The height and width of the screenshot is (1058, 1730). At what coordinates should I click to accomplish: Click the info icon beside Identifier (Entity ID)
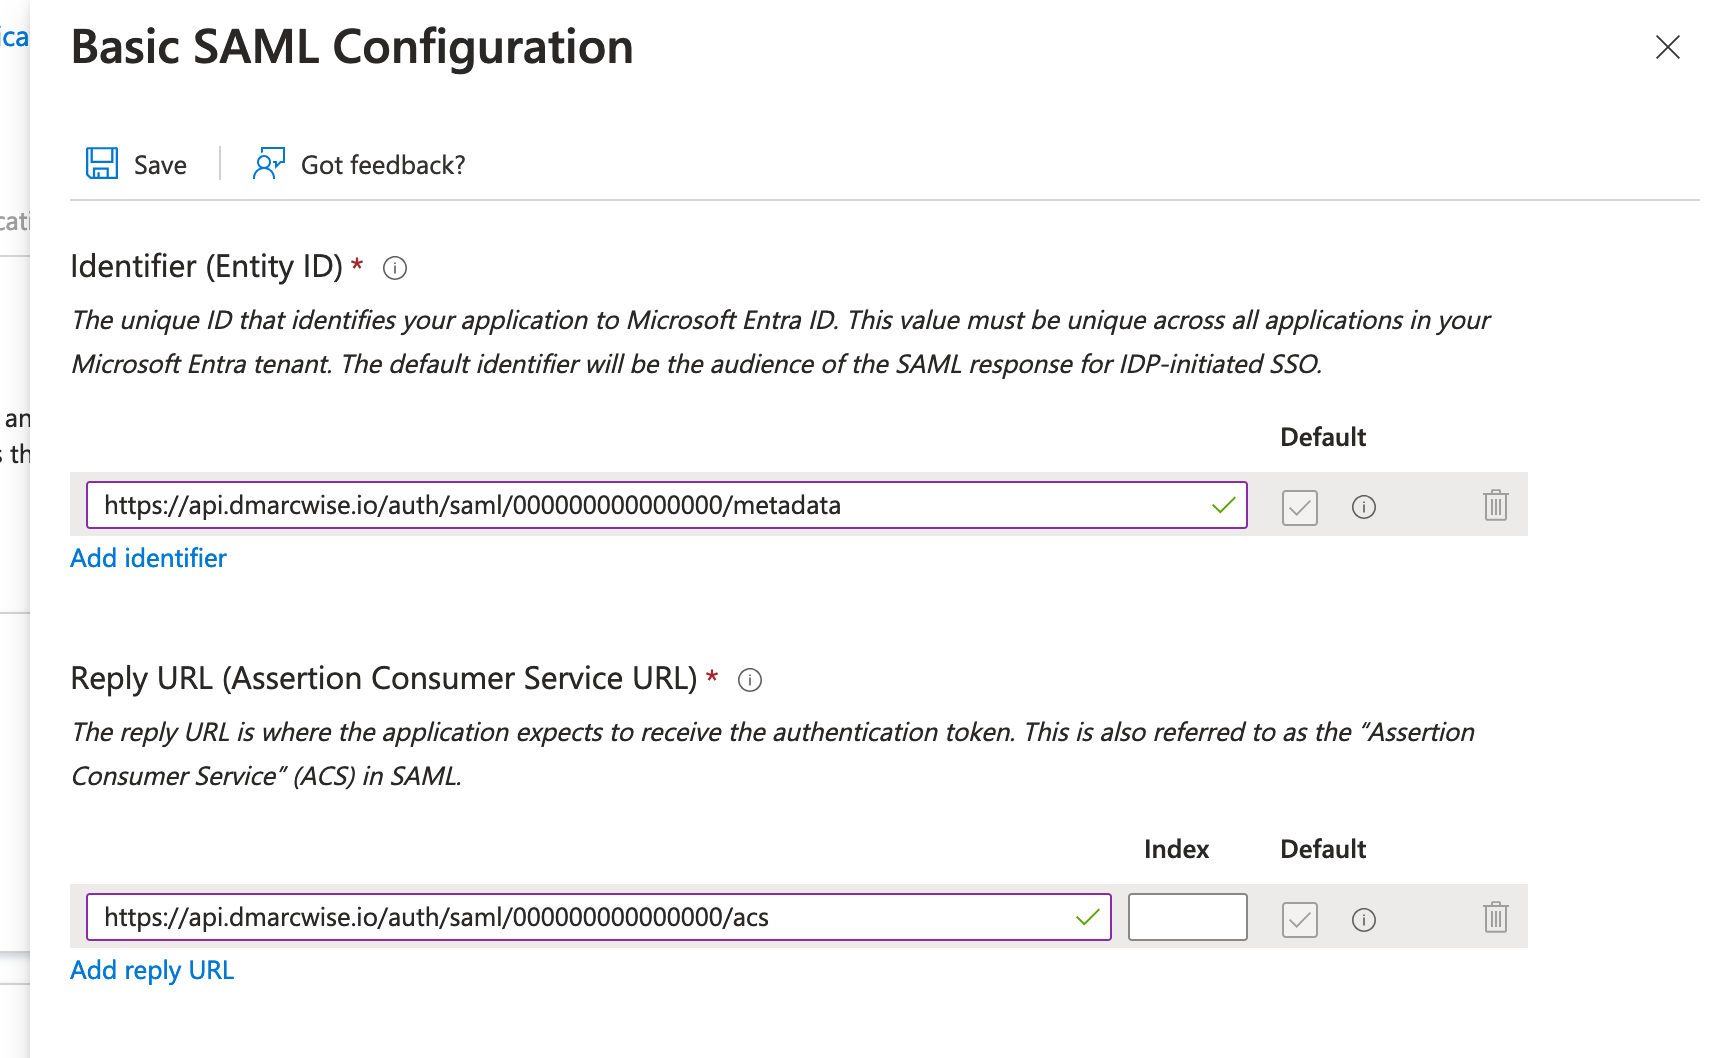(x=394, y=268)
